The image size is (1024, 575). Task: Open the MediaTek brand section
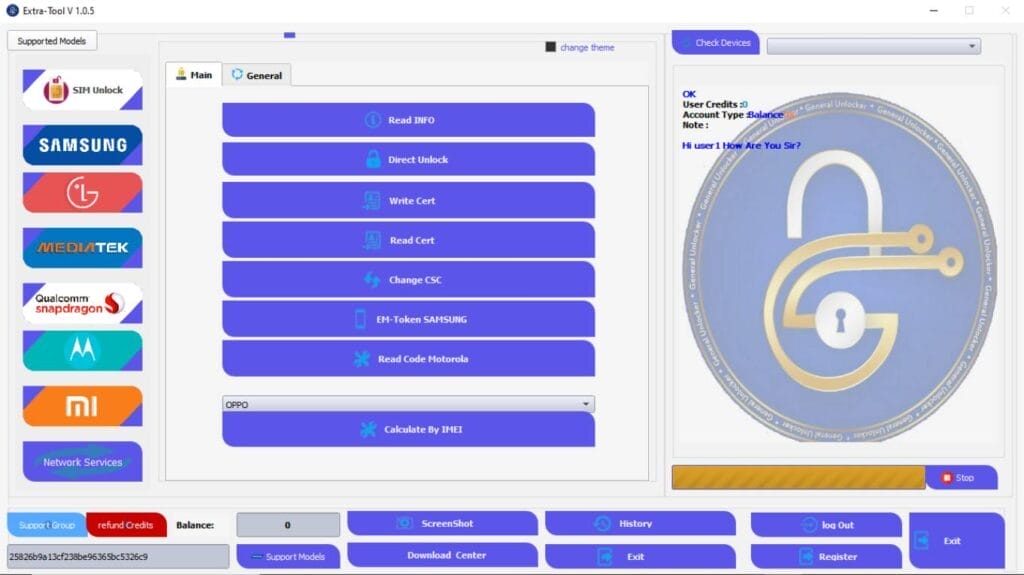[x=83, y=247]
